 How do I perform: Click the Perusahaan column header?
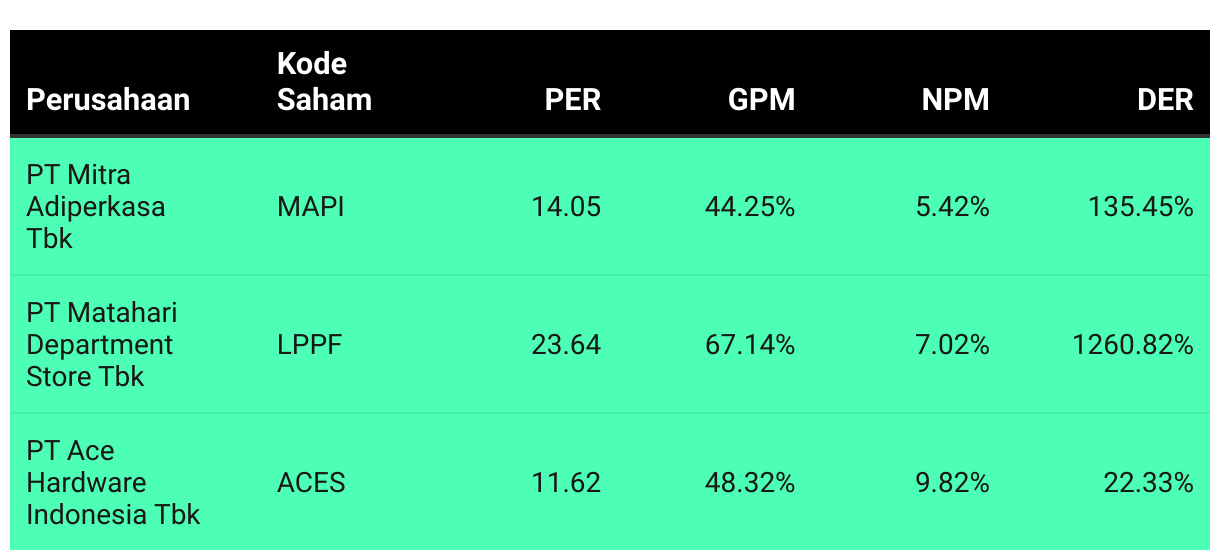tap(108, 100)
